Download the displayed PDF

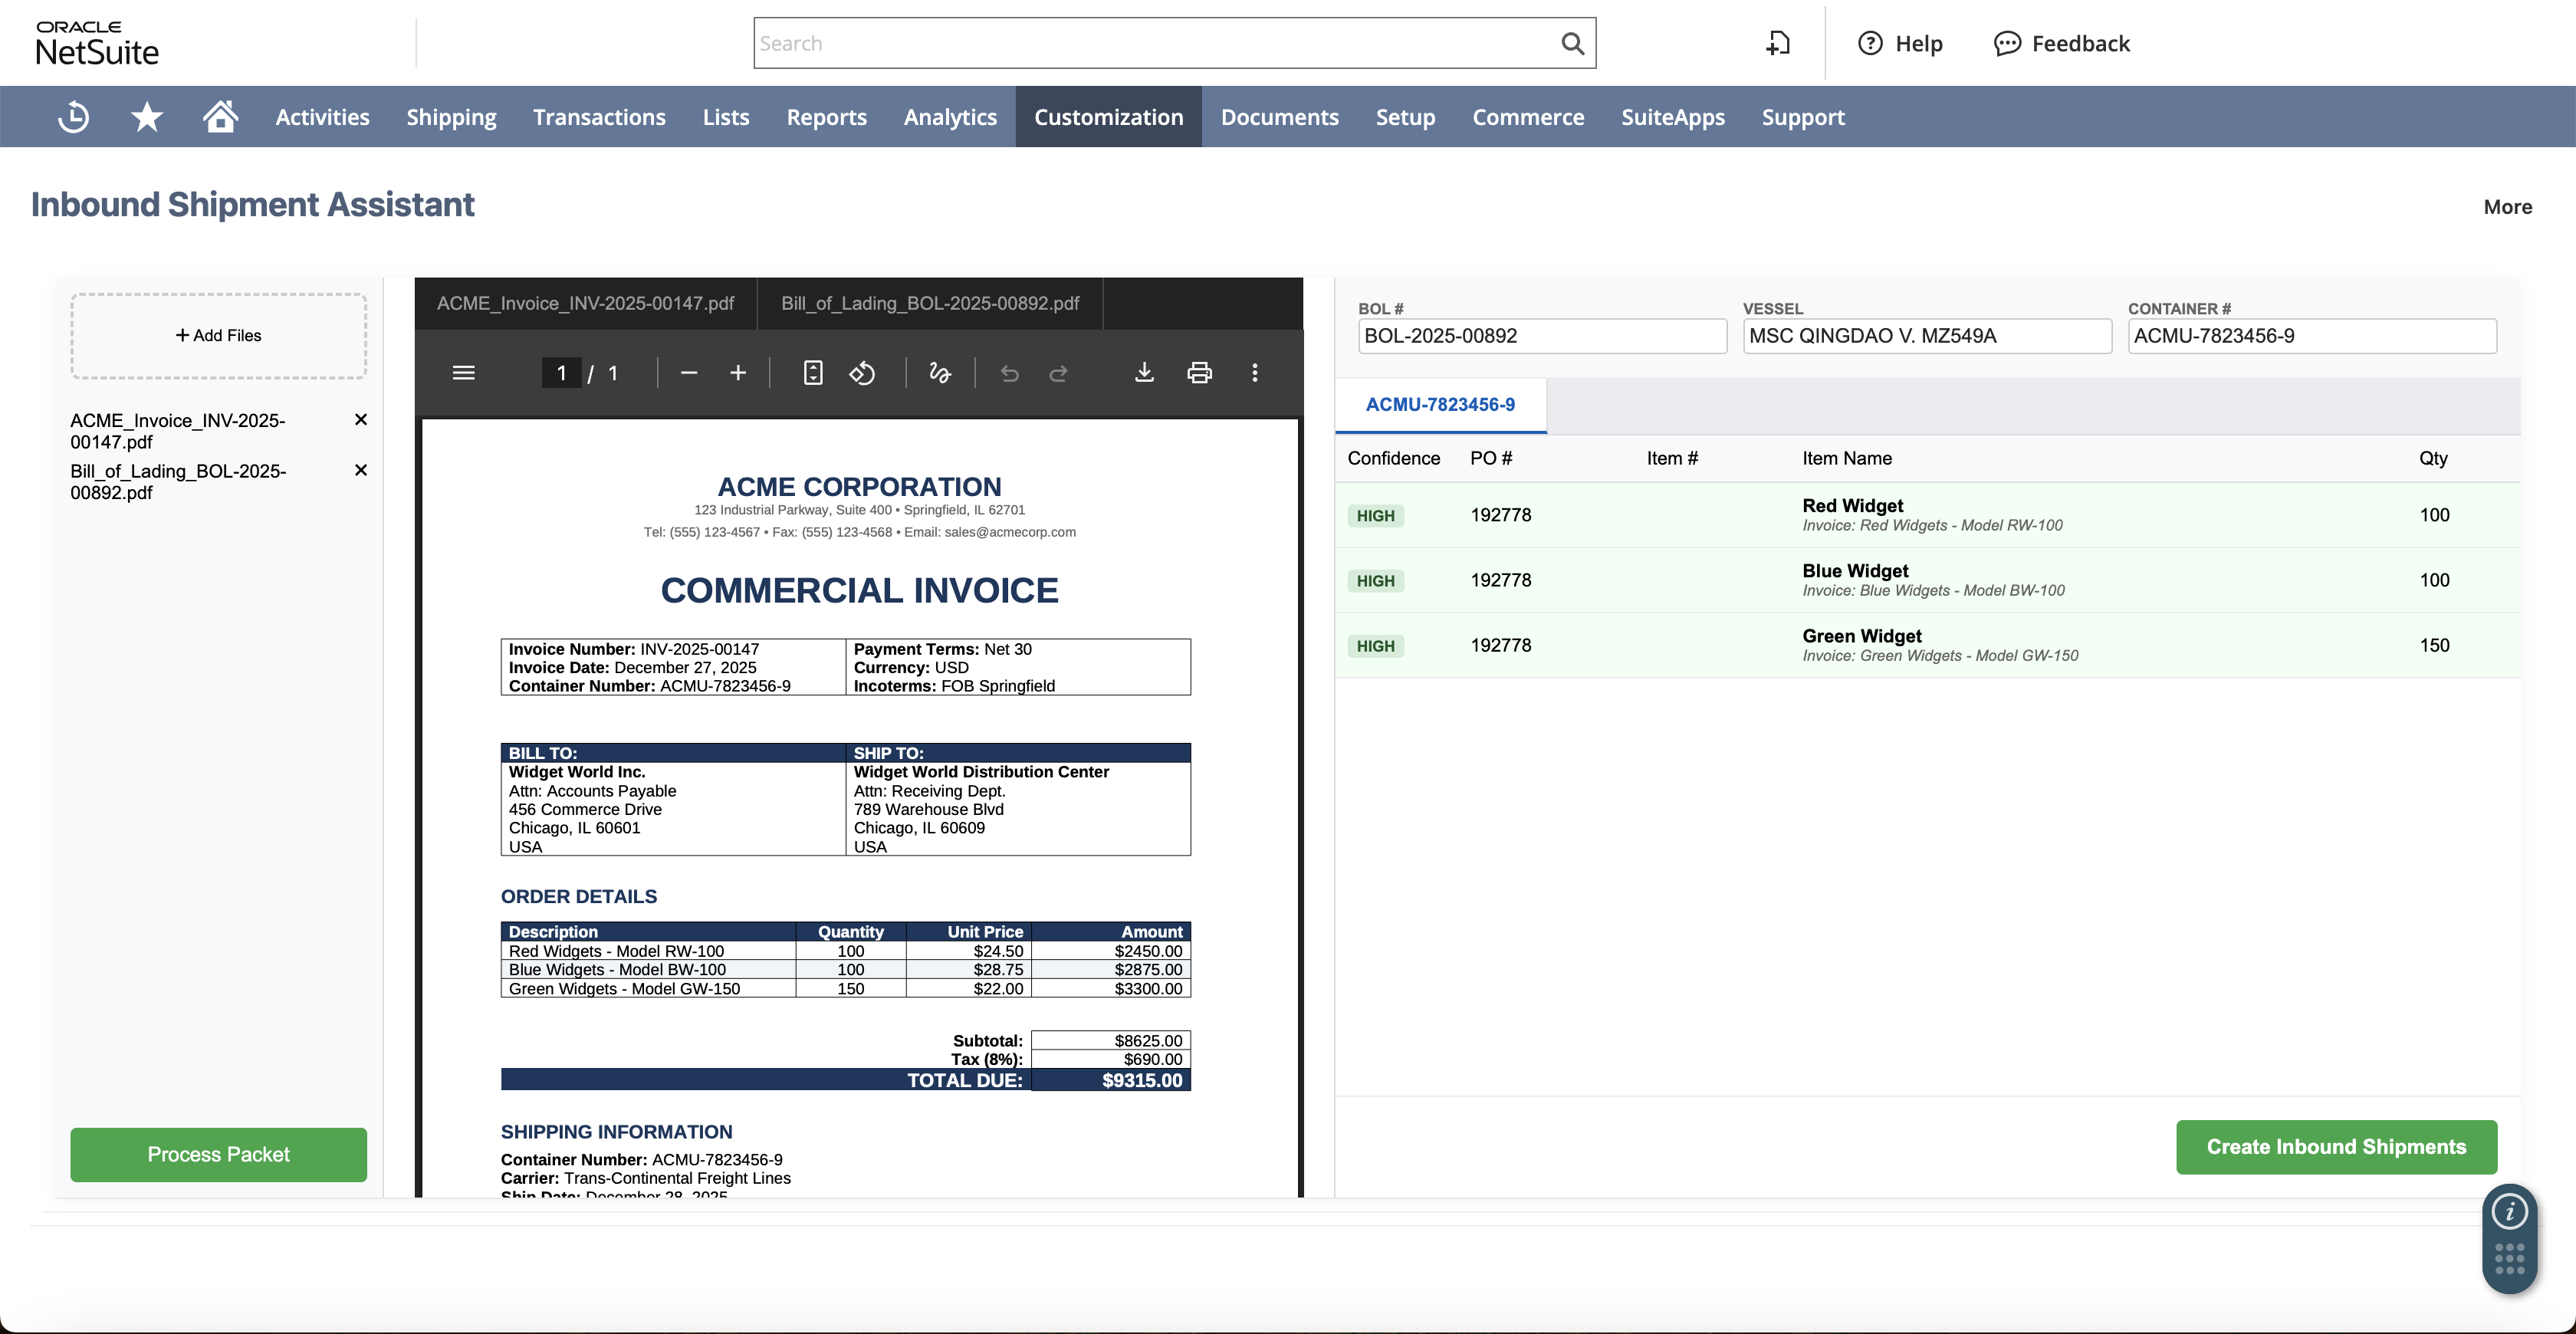(x=1144, y=372)
